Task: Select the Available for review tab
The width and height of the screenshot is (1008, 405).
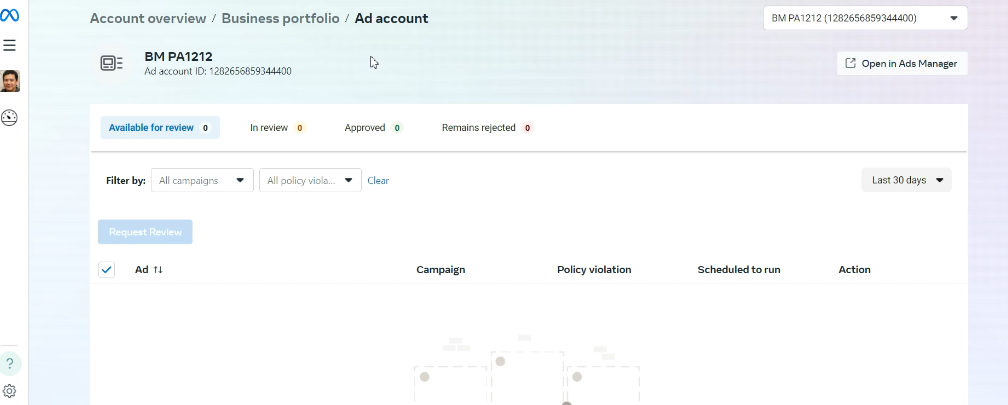Action: [159, 128]
